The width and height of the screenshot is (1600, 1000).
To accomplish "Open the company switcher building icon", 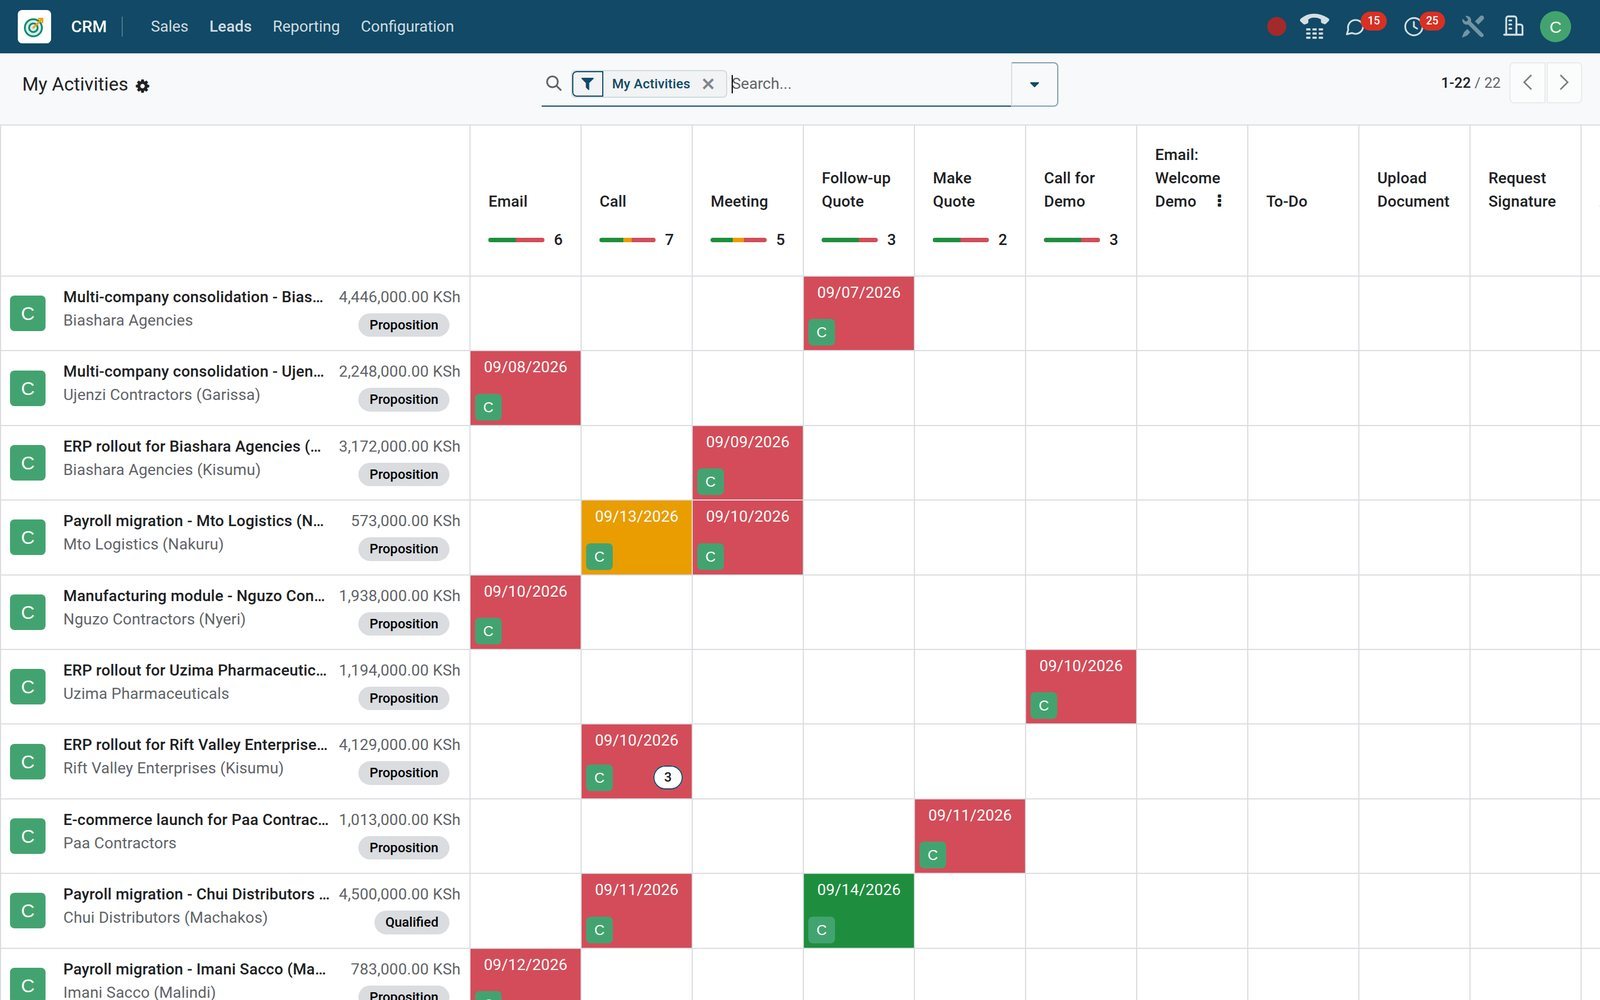I will click(x=1513, y=26).
